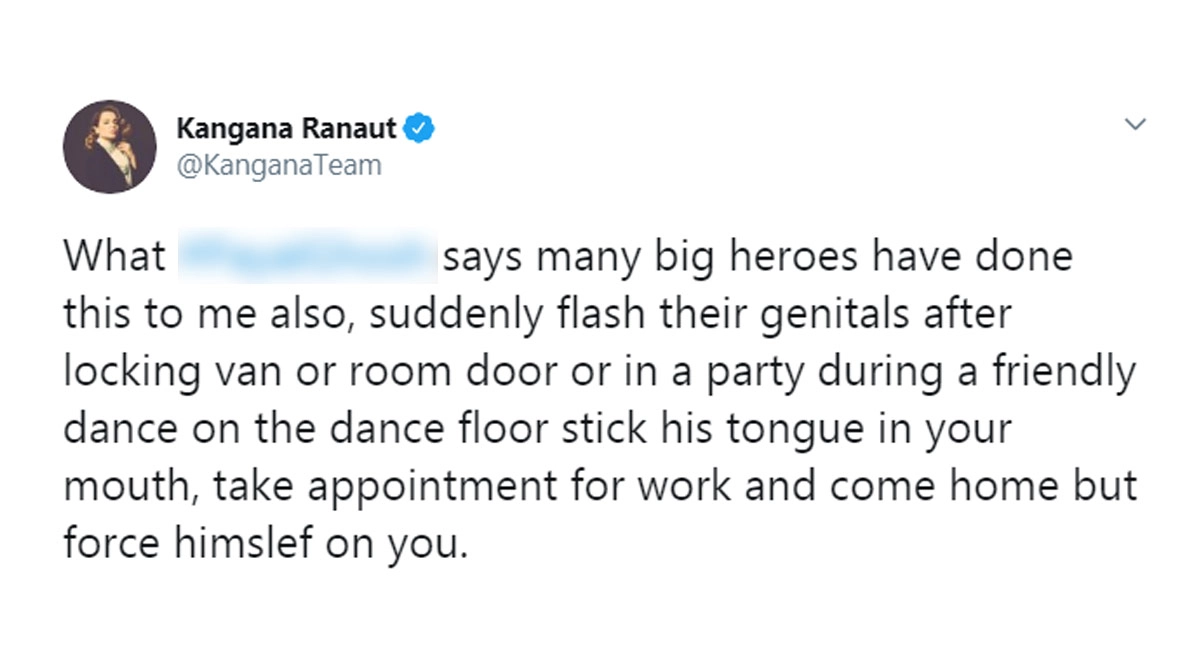Click the line starting "mouth, take appointment"
Viewport: 1200px width, 667px height.
pyautogui.click(x=600, y=486)
